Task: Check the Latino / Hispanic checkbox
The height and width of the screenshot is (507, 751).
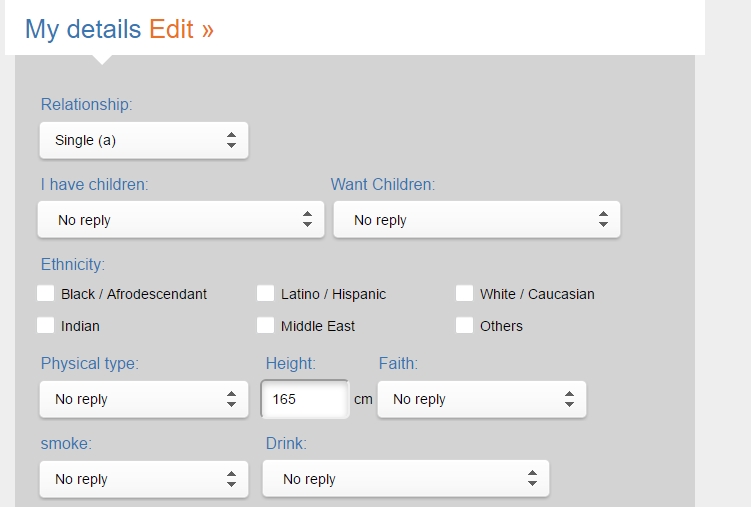Action: tap(265, 293)
